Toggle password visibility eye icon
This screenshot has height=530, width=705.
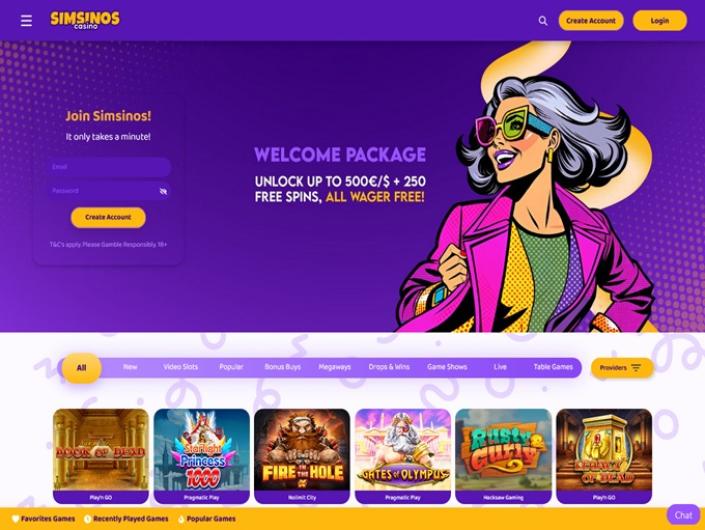coord(163,192)
